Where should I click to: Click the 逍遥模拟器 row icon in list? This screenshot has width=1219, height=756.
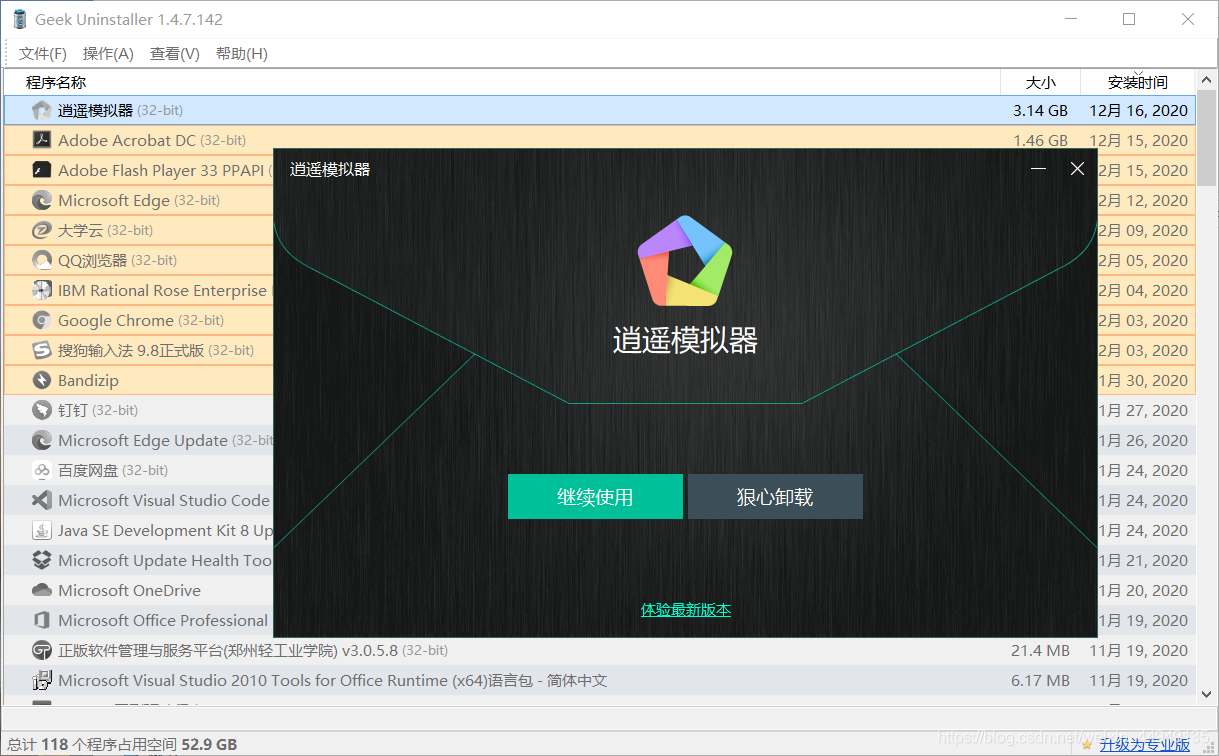coord(41,110)
